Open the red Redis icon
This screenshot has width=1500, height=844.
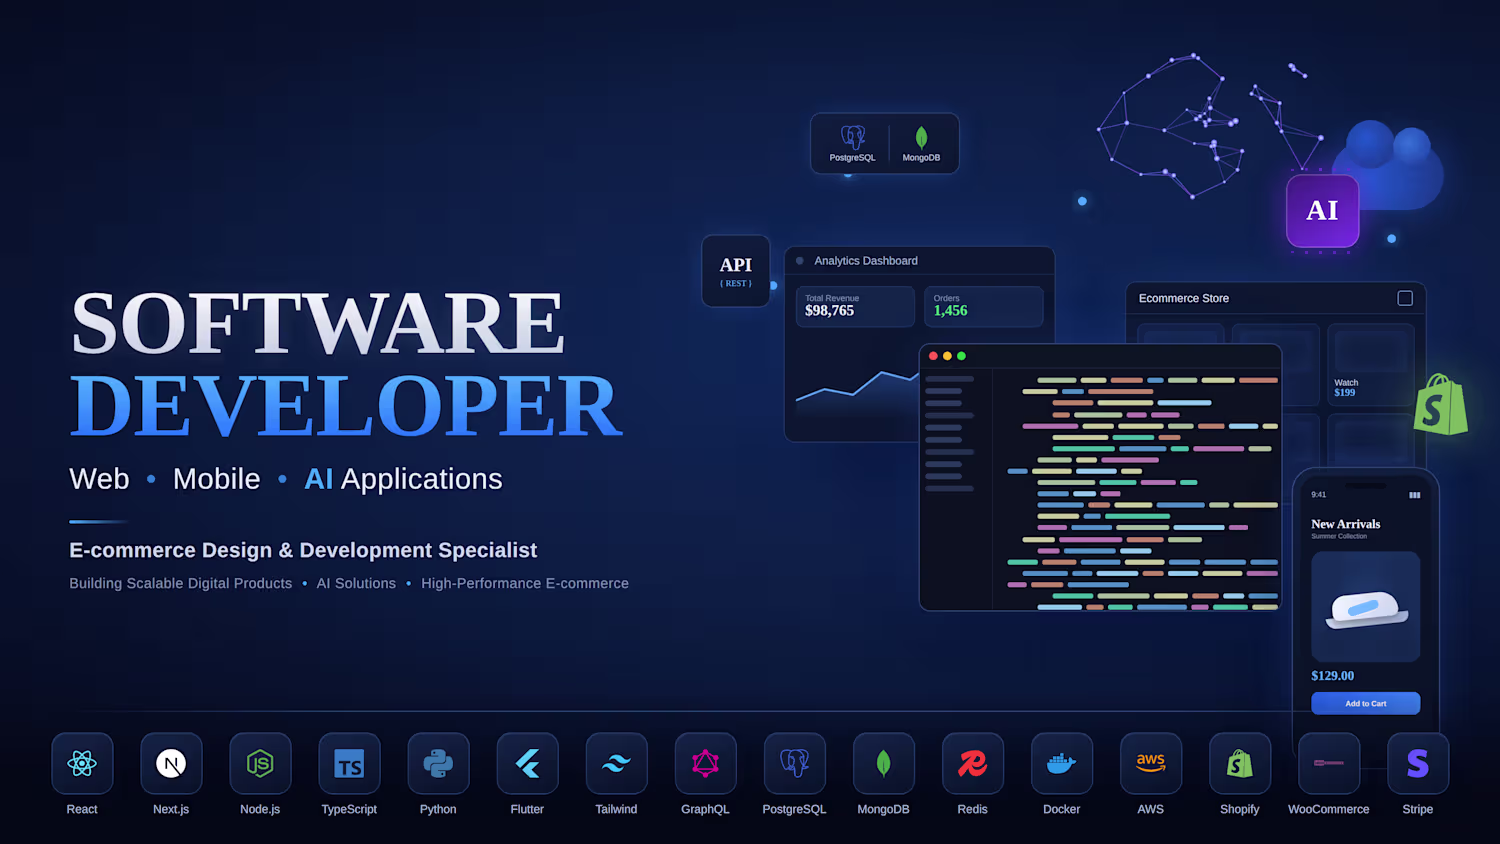972,764
